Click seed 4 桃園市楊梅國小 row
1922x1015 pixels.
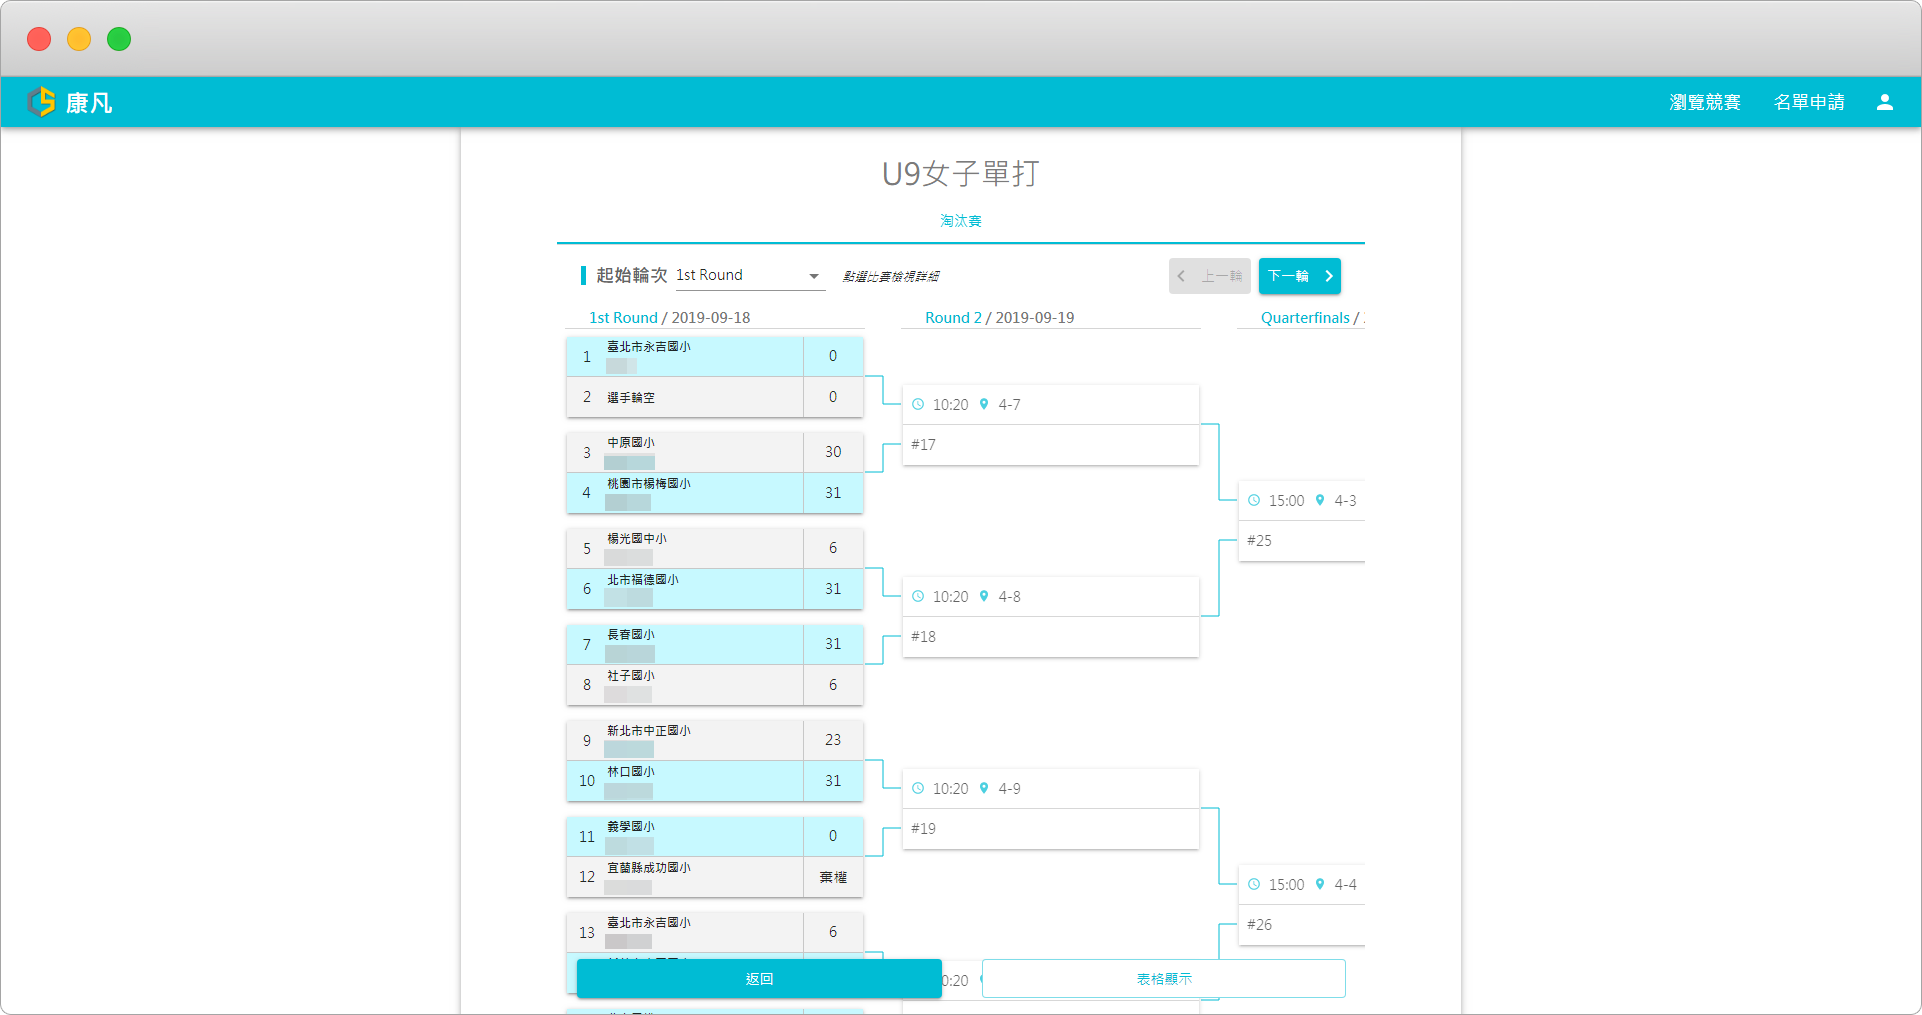(715, 493)
